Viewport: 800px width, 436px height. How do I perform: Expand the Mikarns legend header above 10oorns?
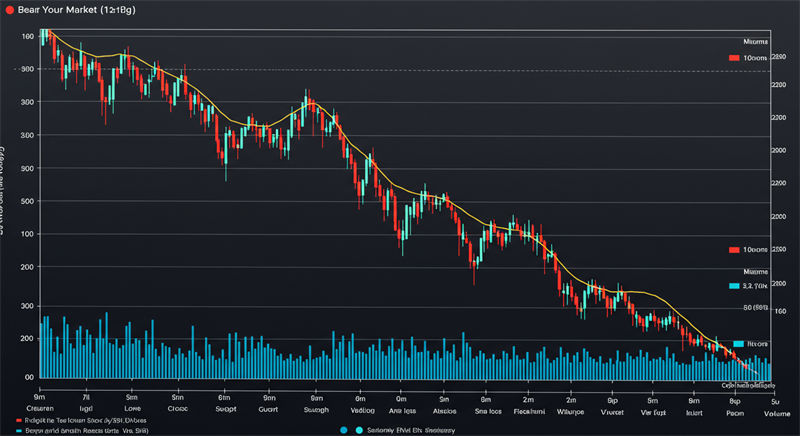[x=755, y=41]
